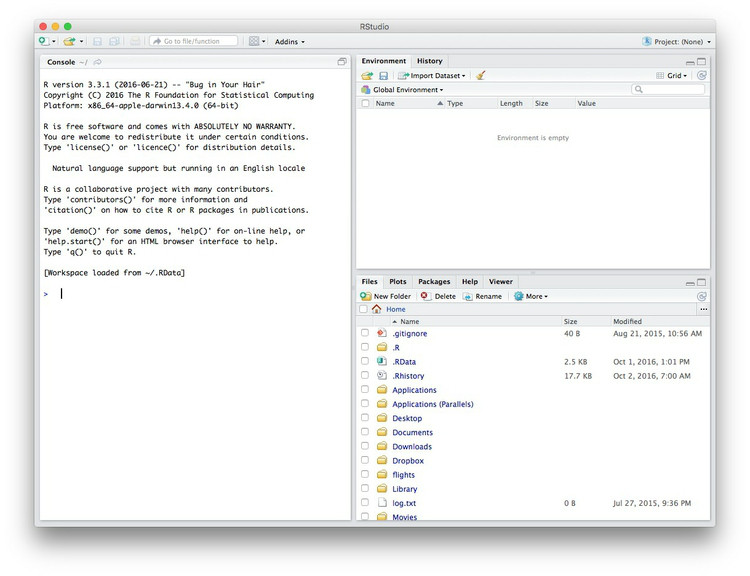Switch to the Files tab
750x576 pixels.
[x=369, y=281]
